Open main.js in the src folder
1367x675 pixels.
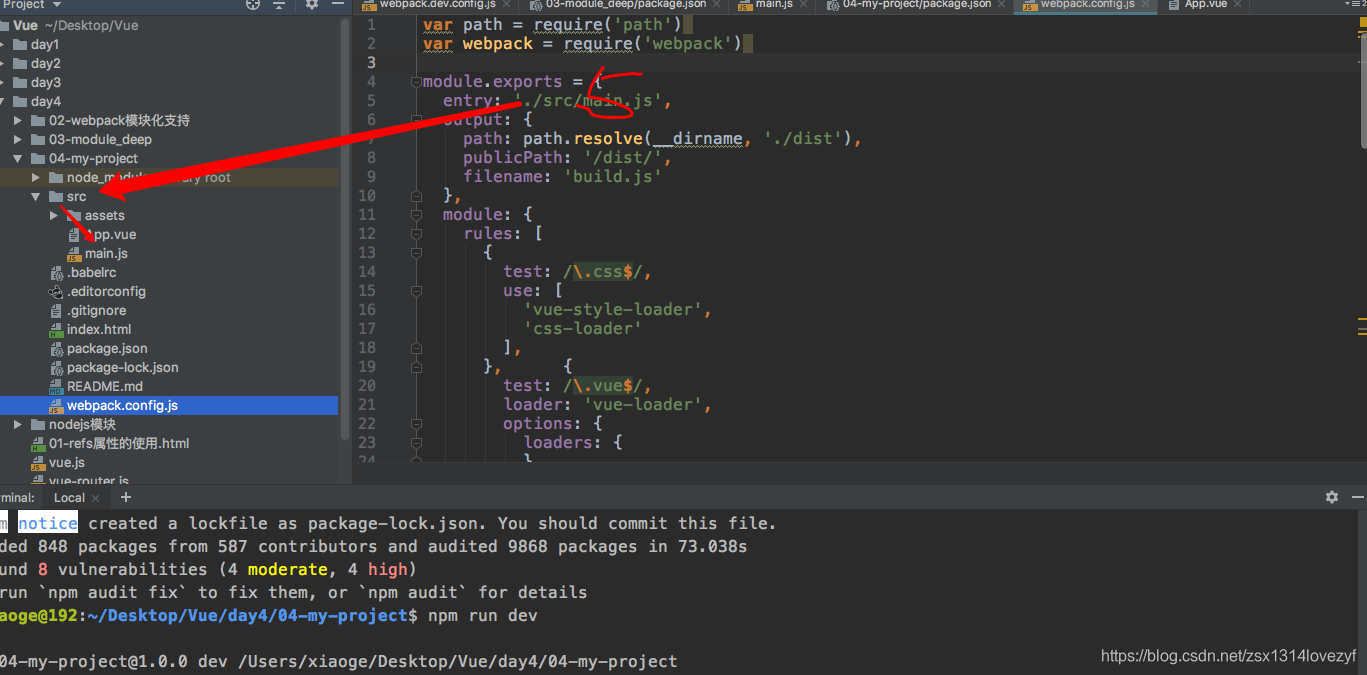coord(106,254)
